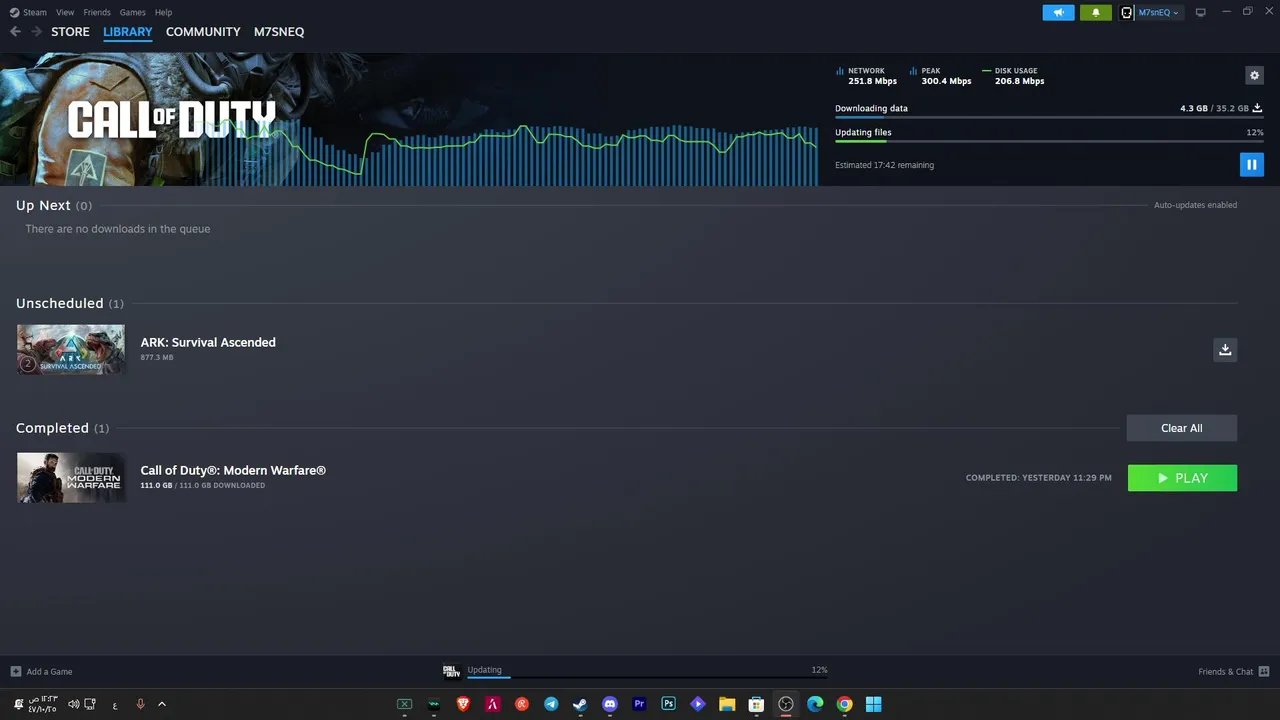Viewport: 1280px width, 720px height.
Task: Open Microsoft Edge from taskbar
Action: (x=815, y=704)
